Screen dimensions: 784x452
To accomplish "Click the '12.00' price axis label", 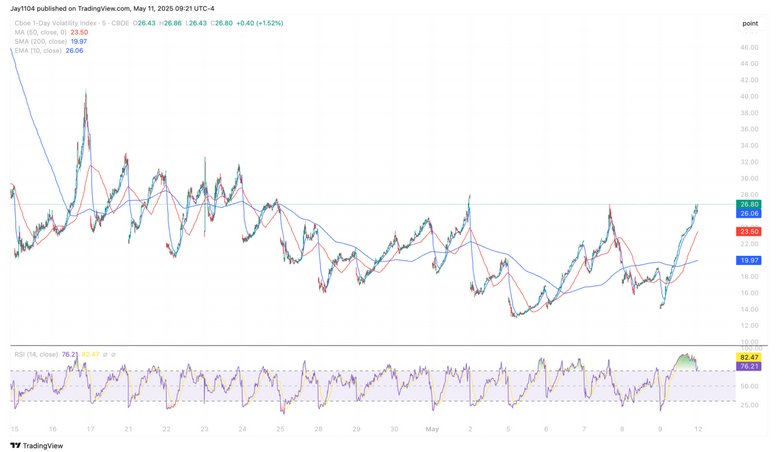I will point(749,326).
